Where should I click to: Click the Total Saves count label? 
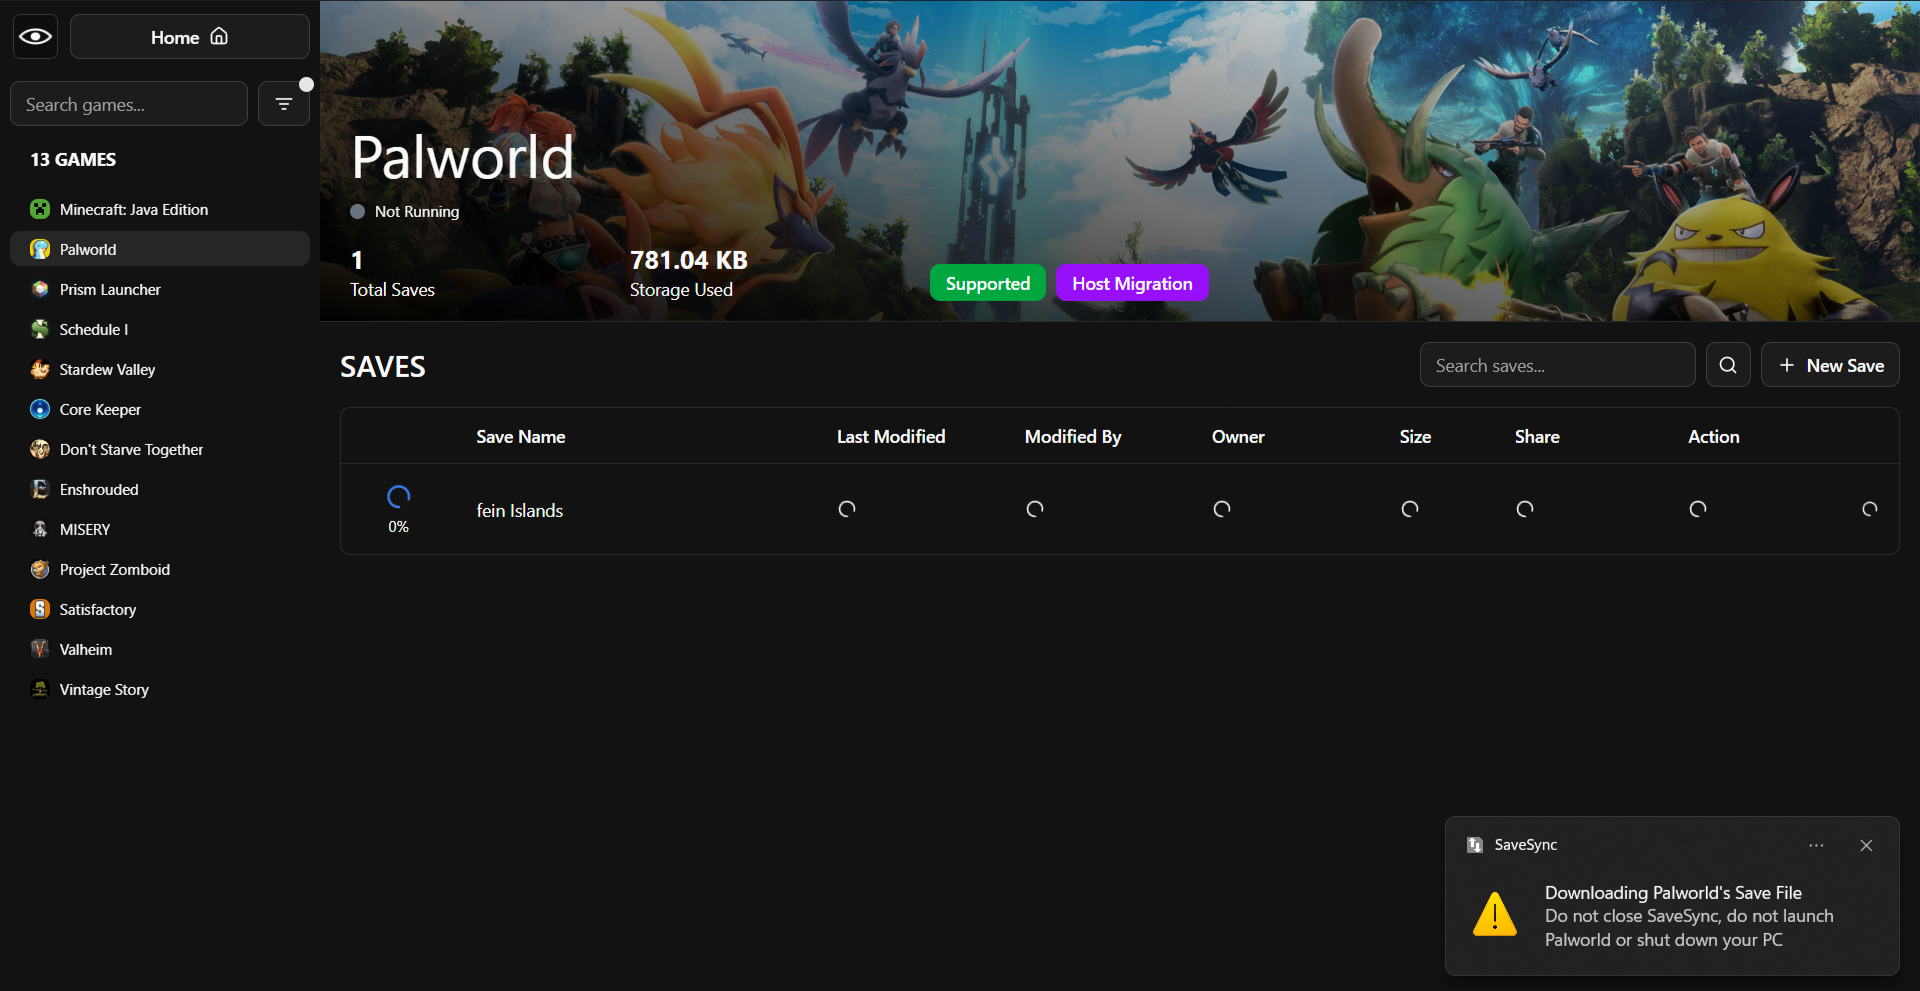(392, 290)
